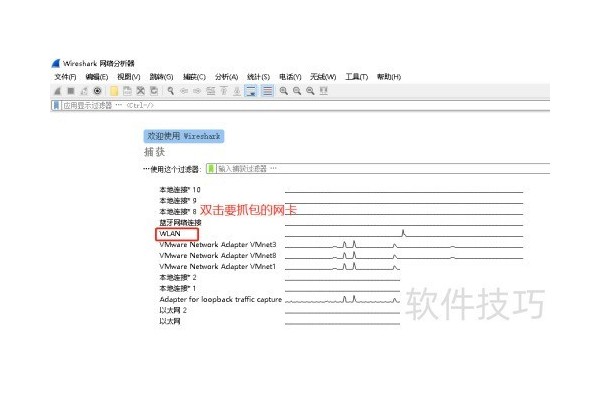The image size is (600, 400).
Task: Click the Go to last packet icon
Action: tap(237, 91)
